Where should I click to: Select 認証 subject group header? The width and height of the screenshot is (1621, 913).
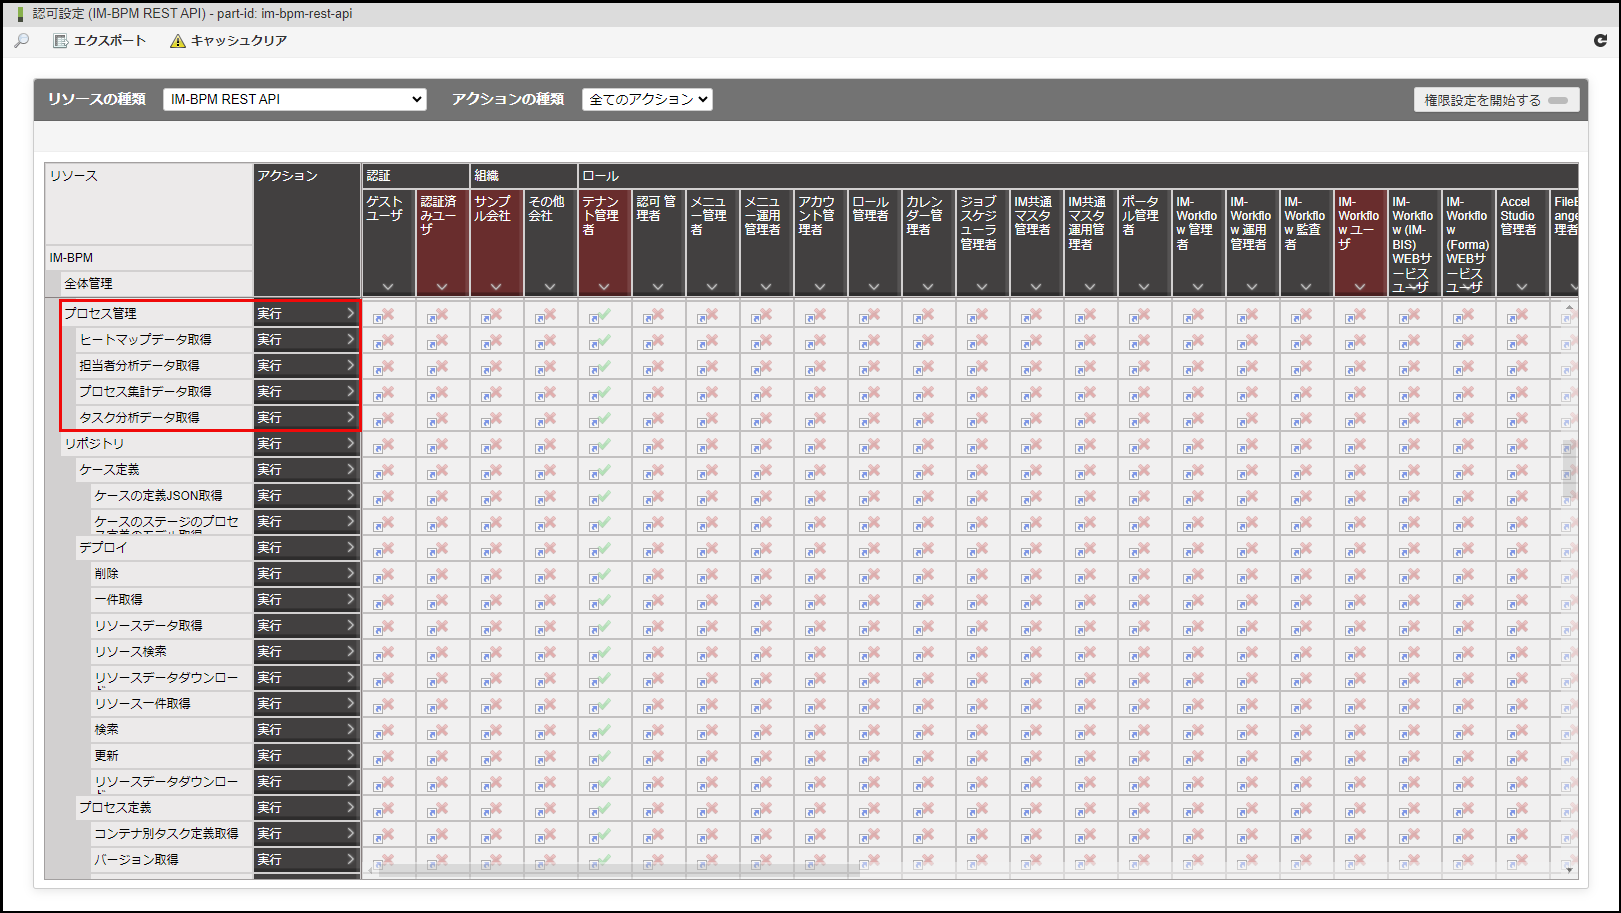(416, 175)
